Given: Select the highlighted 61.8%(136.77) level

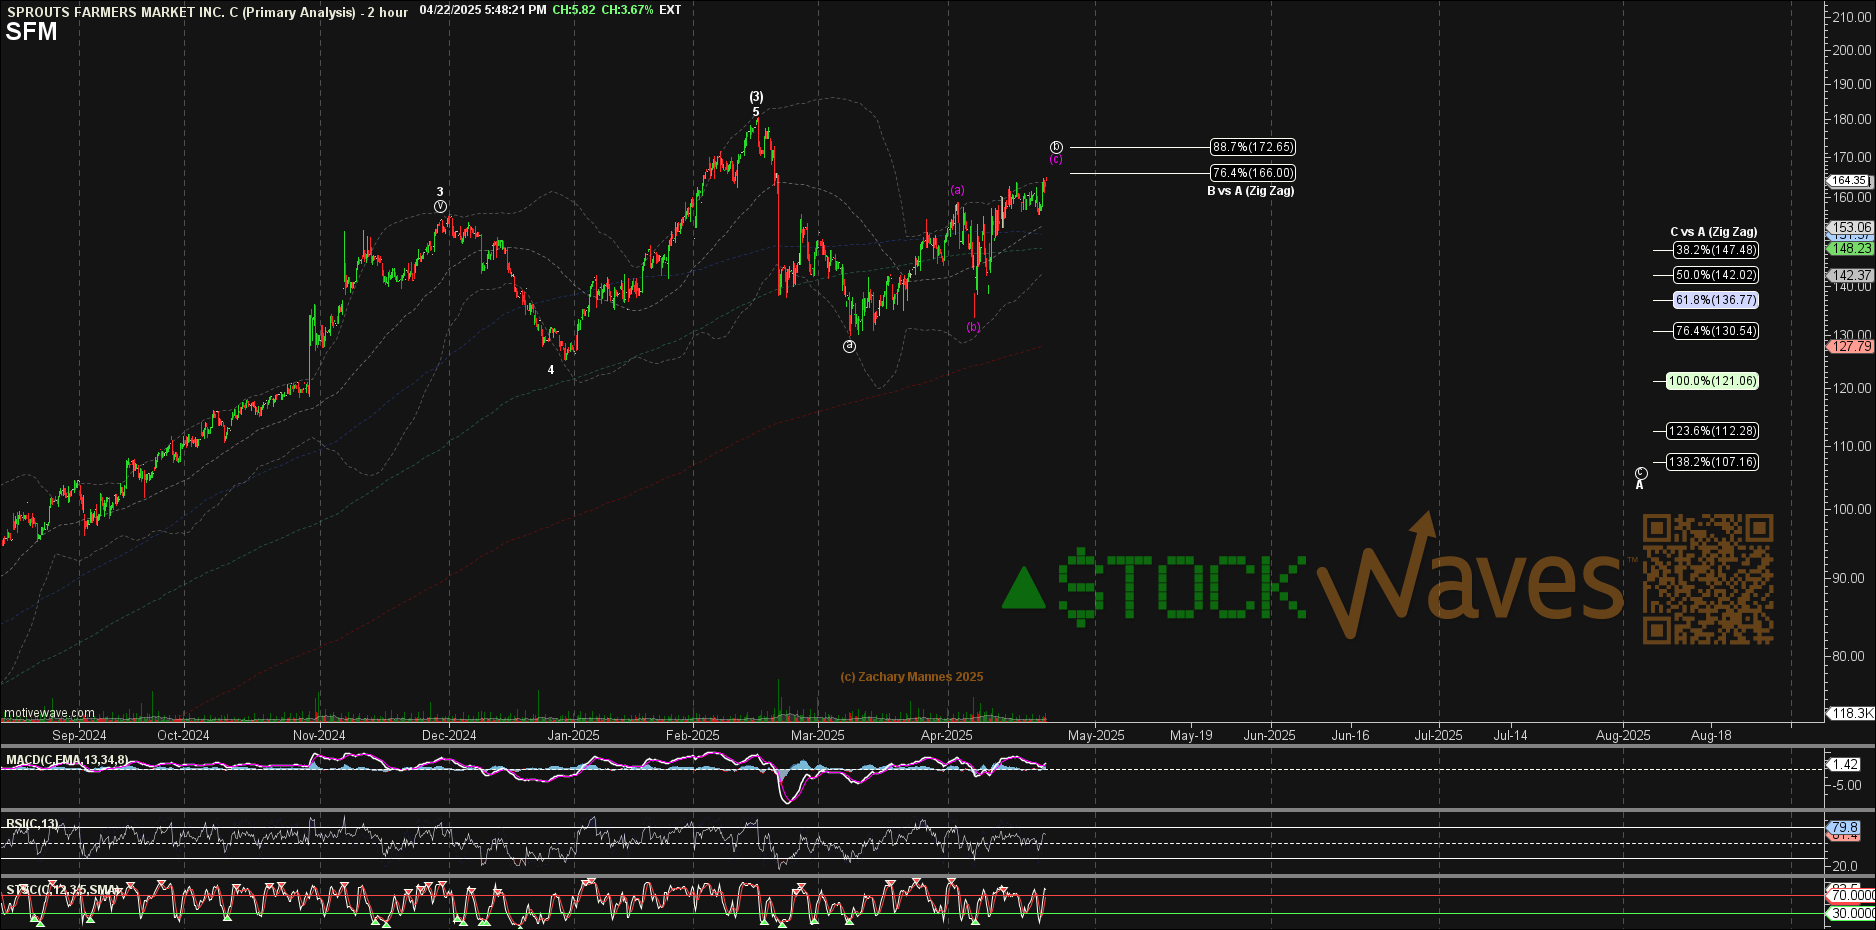Looking at the screenshot, I should (1716, 300).
